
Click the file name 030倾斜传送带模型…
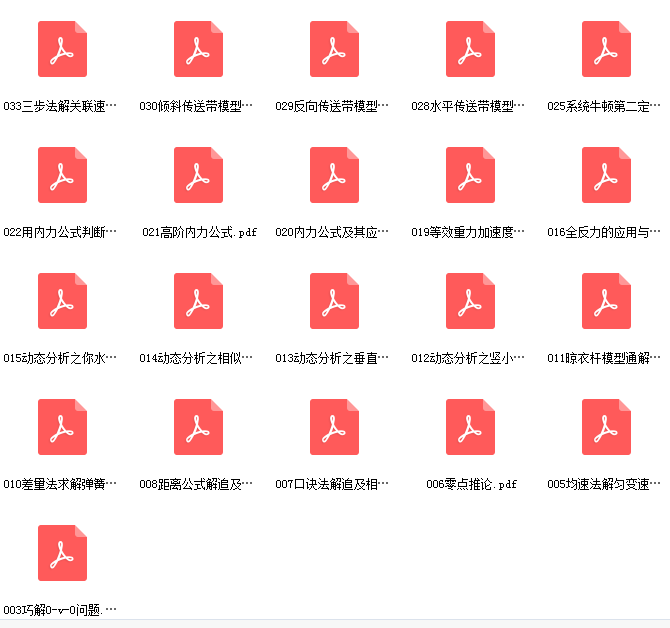tap(196, 106)
